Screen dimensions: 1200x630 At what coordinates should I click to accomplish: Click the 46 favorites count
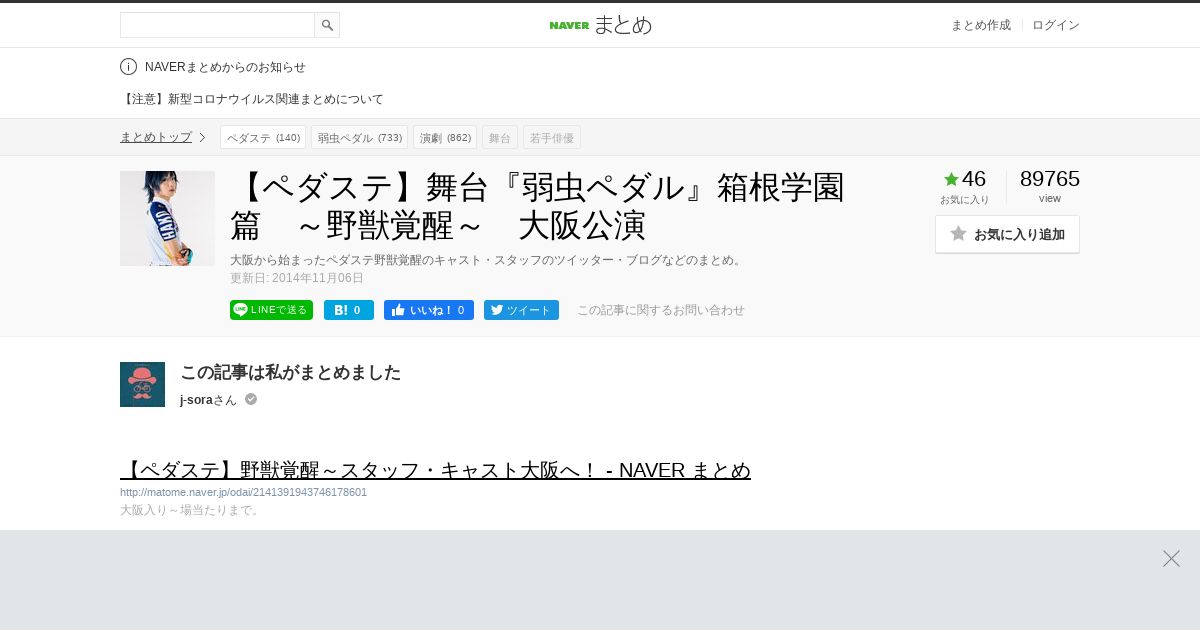pos(974,179)
